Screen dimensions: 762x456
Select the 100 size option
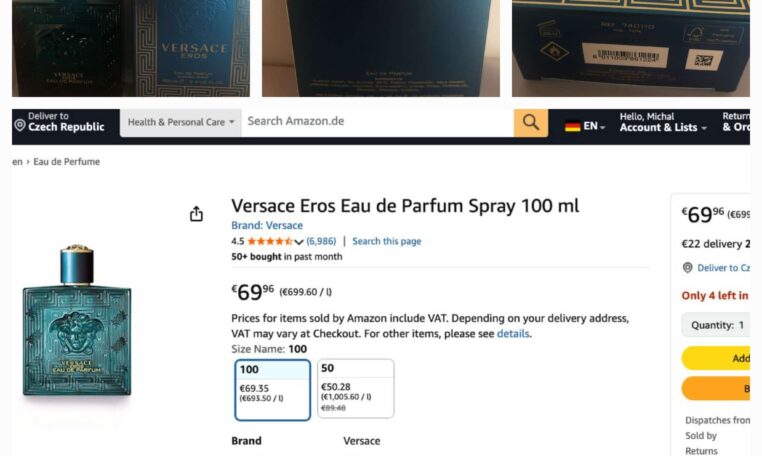(x=272, y=390)
